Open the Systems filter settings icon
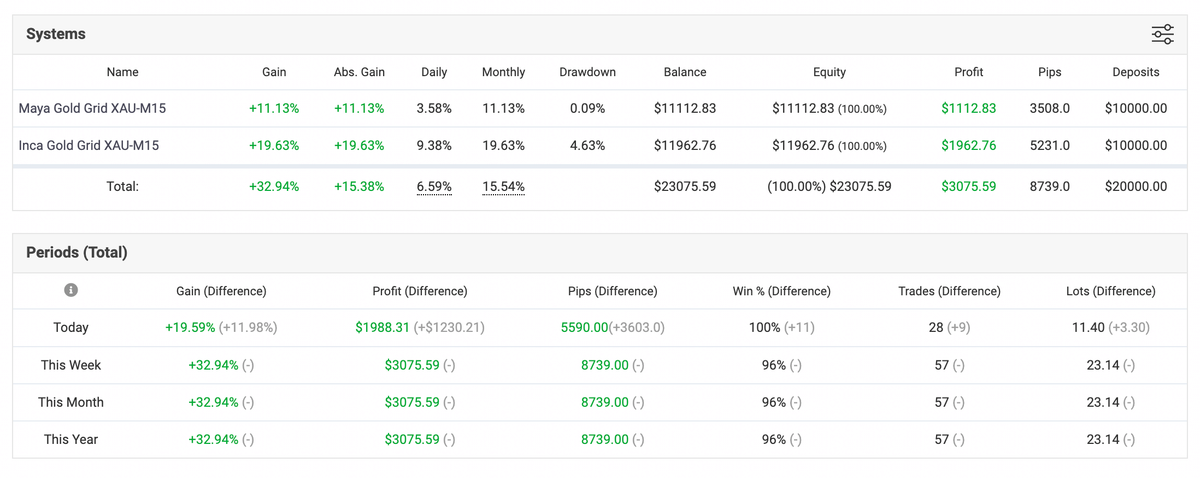The height and width of the screenshot is (478, 1200). 1162,35
